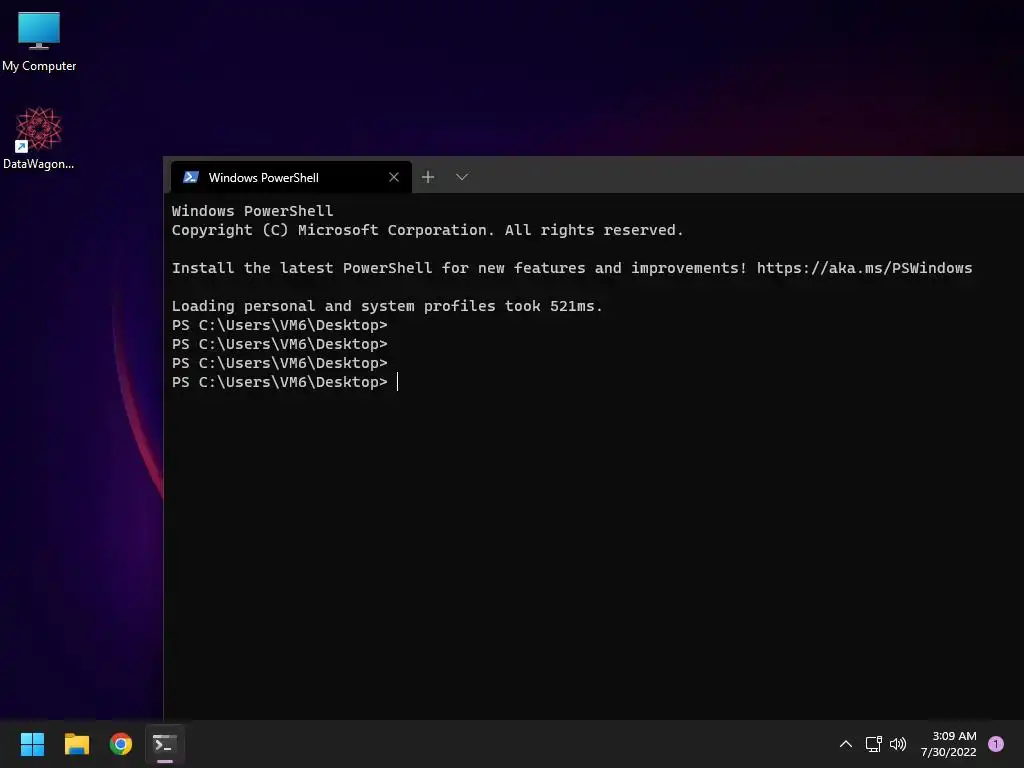Click the https://aka.ms/PSWindows link
This screenshot has width=1024, height=768.
click(864, 268)
